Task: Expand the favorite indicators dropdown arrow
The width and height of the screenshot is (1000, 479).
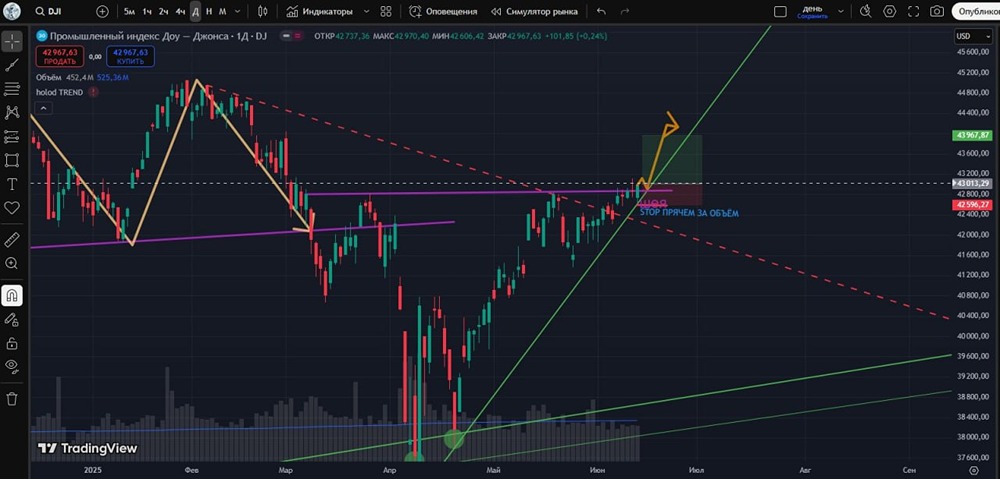Action: (366, 11)
